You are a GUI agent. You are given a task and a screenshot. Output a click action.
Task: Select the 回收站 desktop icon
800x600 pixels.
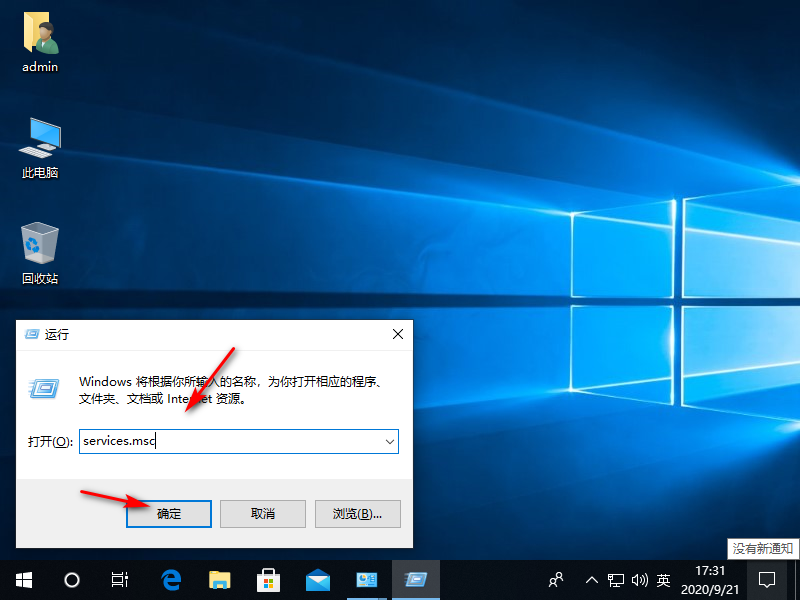38,247
